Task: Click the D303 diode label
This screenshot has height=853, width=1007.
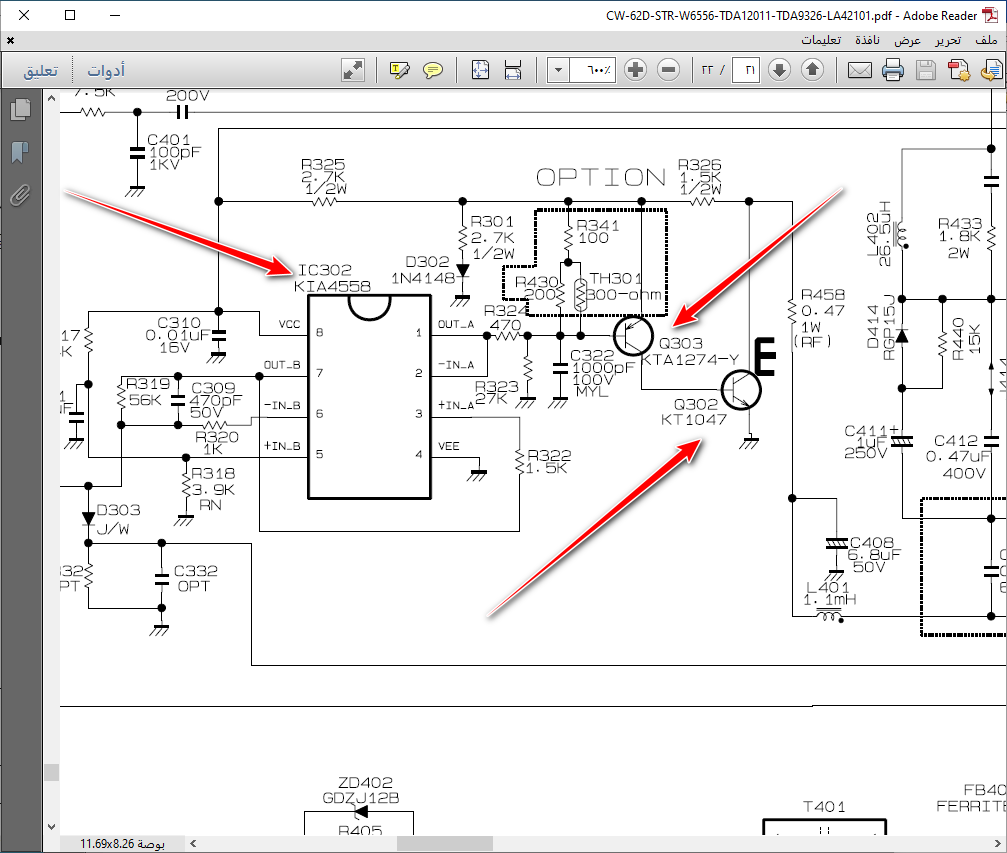Action: coord(118,510)
